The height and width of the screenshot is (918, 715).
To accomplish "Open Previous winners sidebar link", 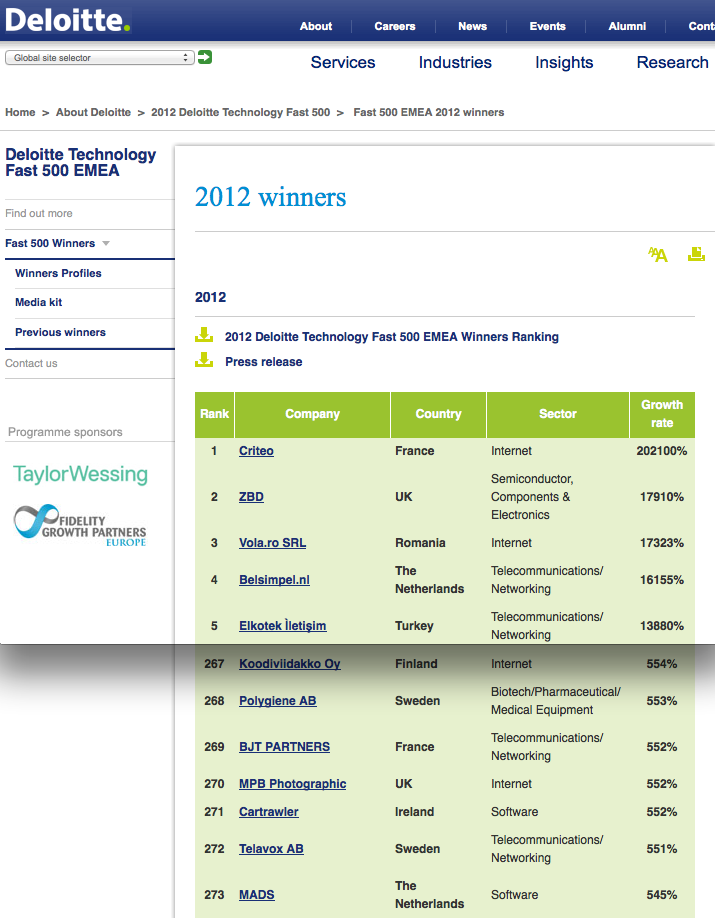I will (60, 332).
